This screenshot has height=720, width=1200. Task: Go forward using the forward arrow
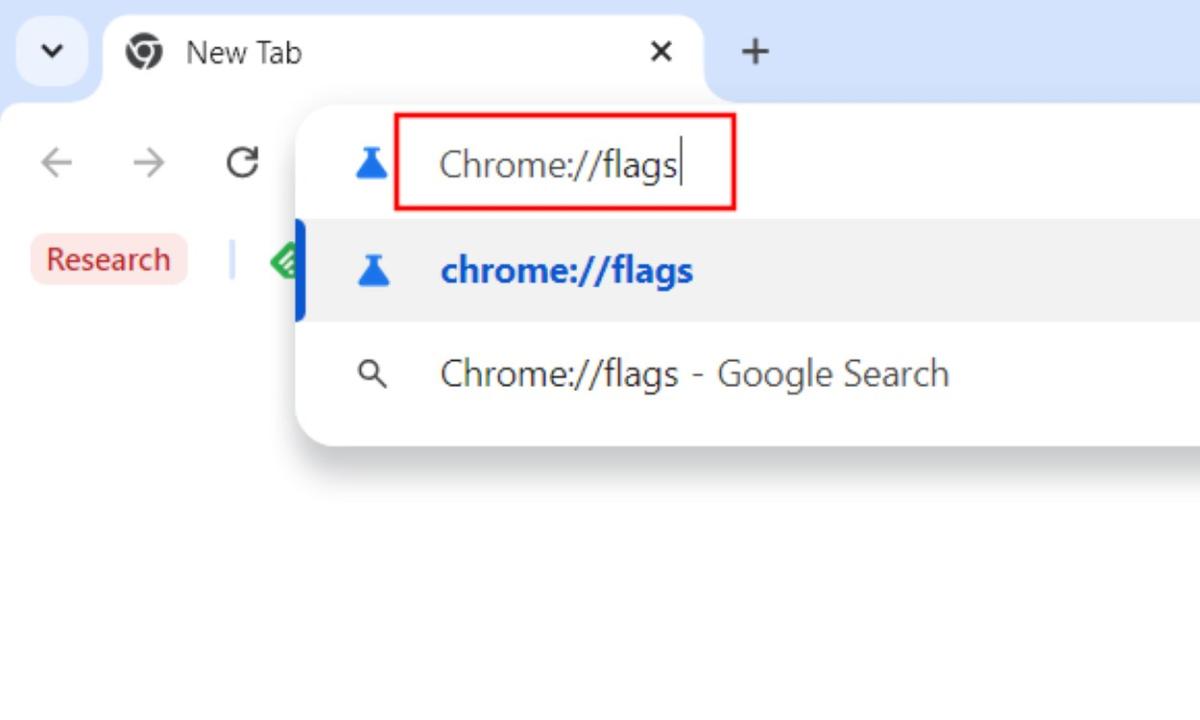coord(149,162)
